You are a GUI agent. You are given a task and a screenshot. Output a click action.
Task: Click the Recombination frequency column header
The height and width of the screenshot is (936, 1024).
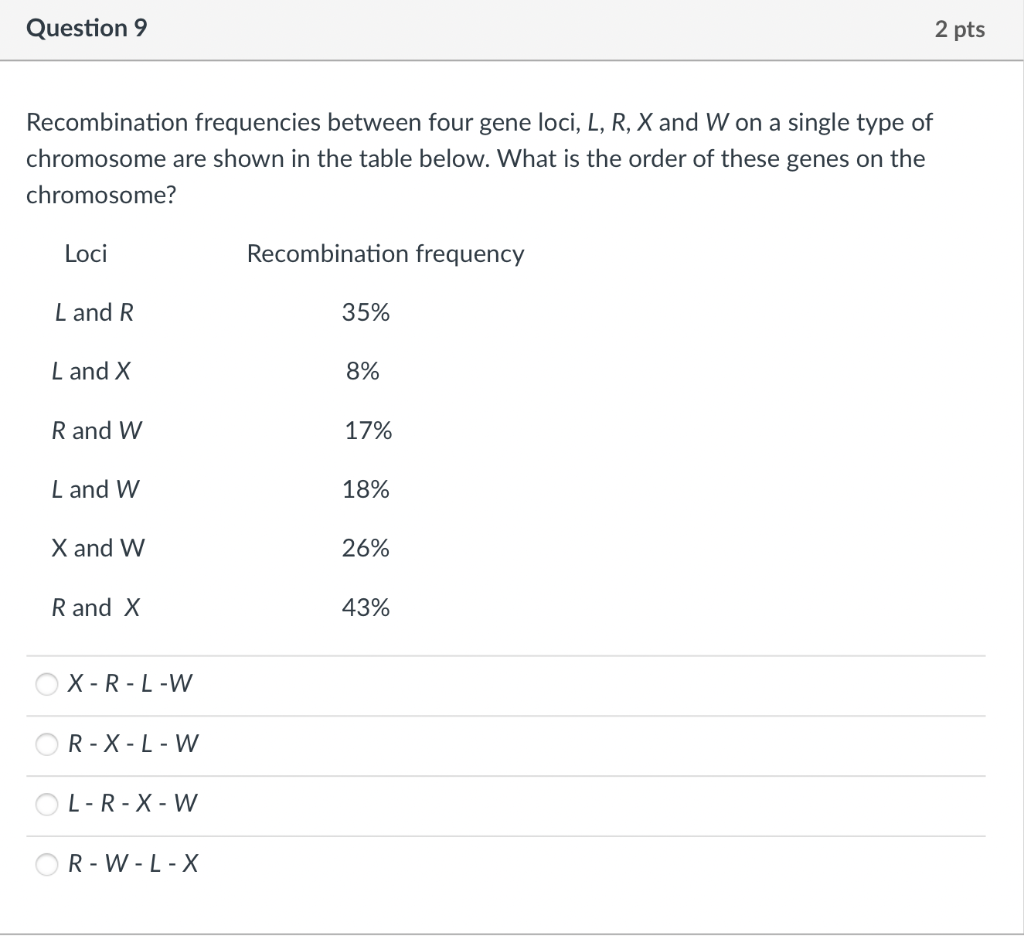point(385,253)
